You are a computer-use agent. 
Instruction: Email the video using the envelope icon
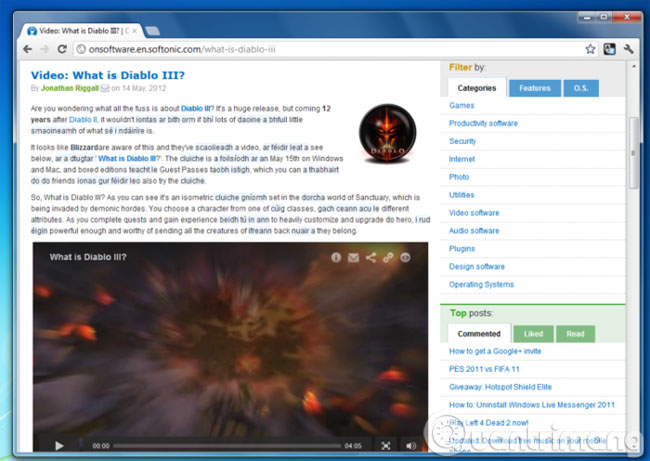click(353, 258)
